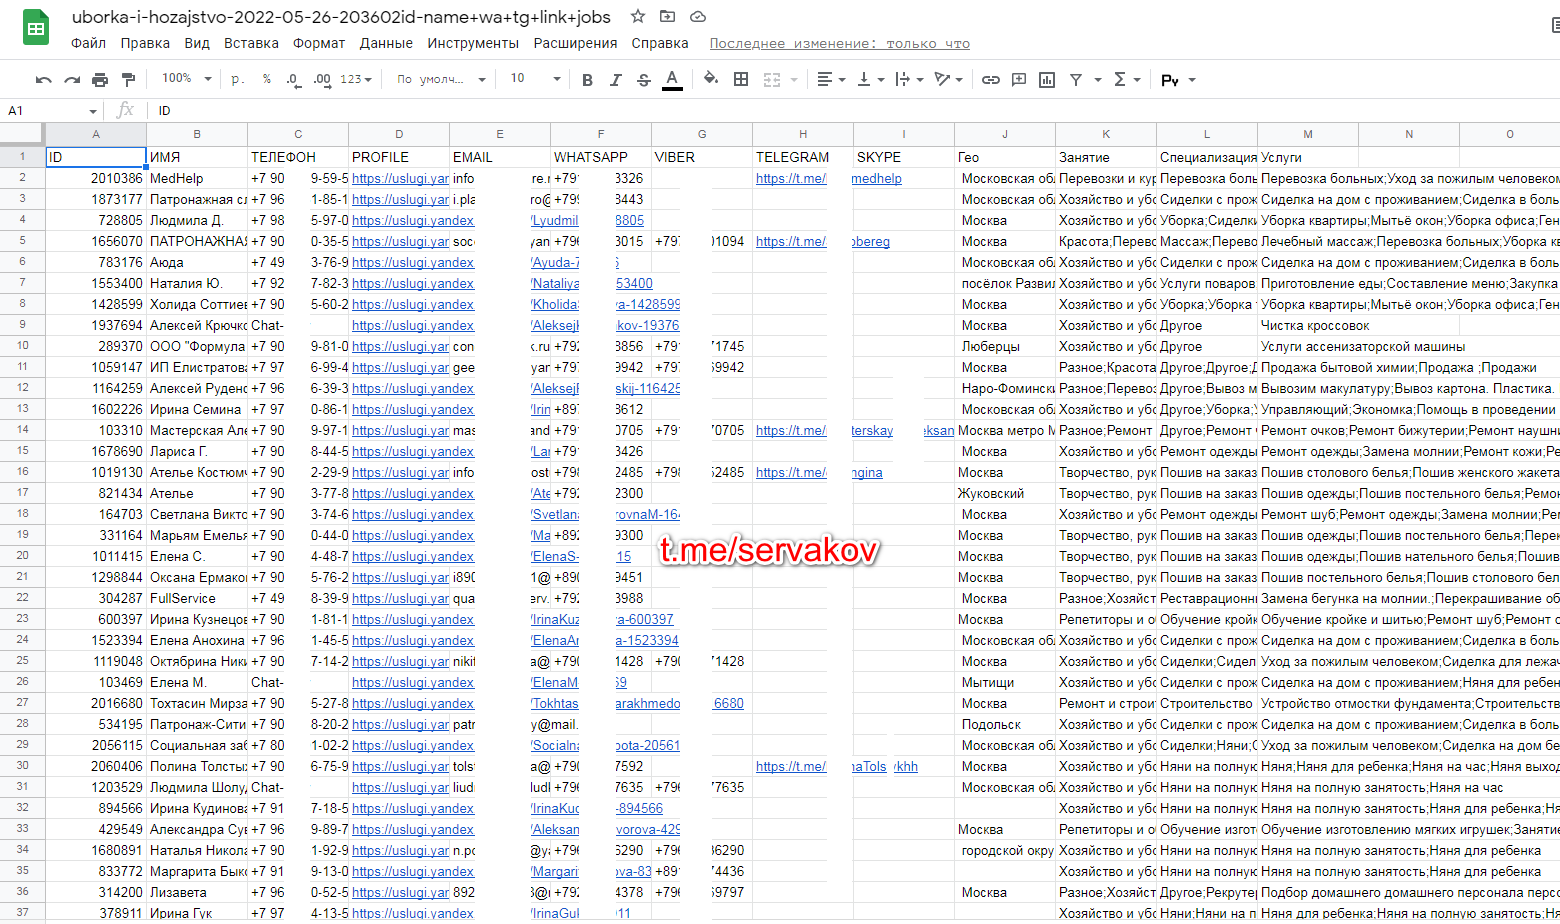Image resolution: width=1560 pixels, height=924 pixels.
Task: Toggle strikethrough formatting
Action: point(644,79)
